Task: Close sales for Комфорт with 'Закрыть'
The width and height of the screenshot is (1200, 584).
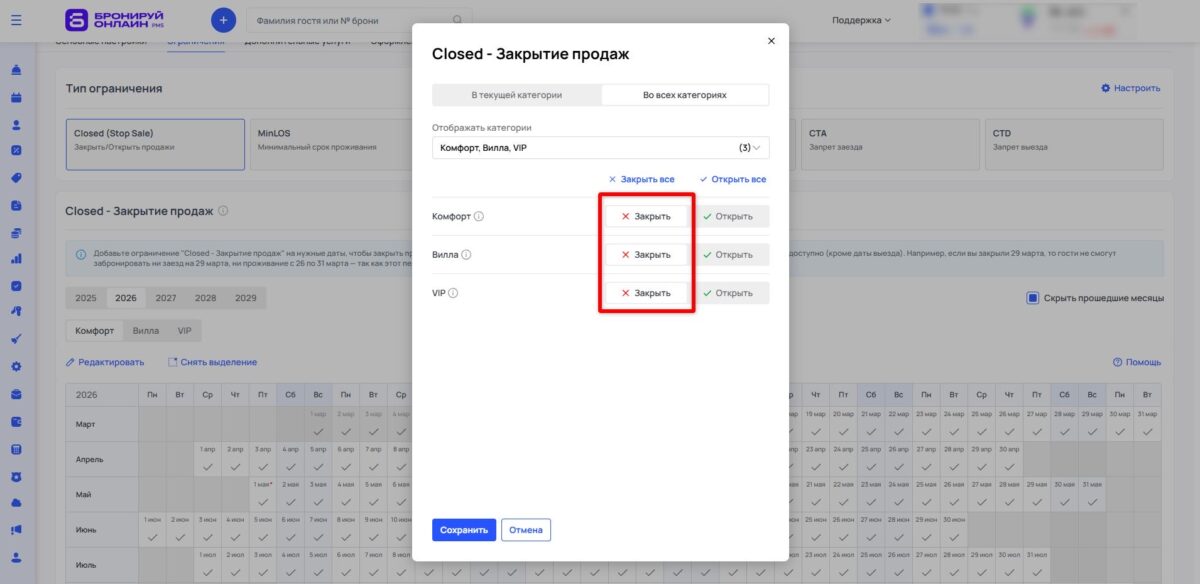Action: pos(645,215)
